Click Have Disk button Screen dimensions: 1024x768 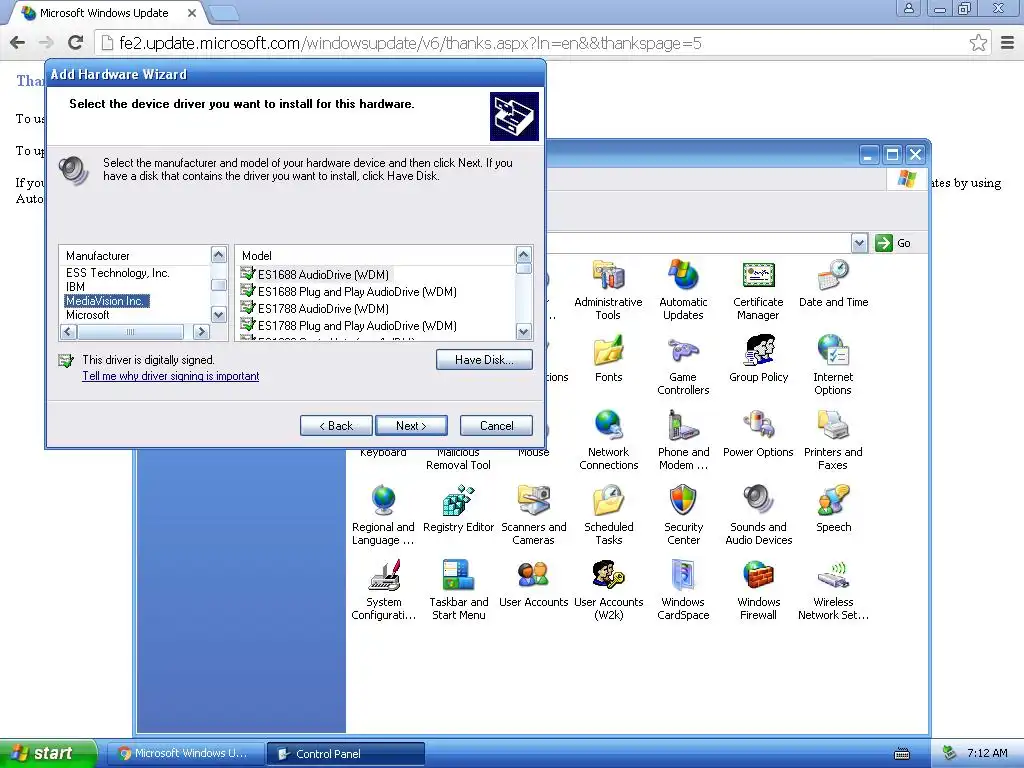[x=484, y=360]
